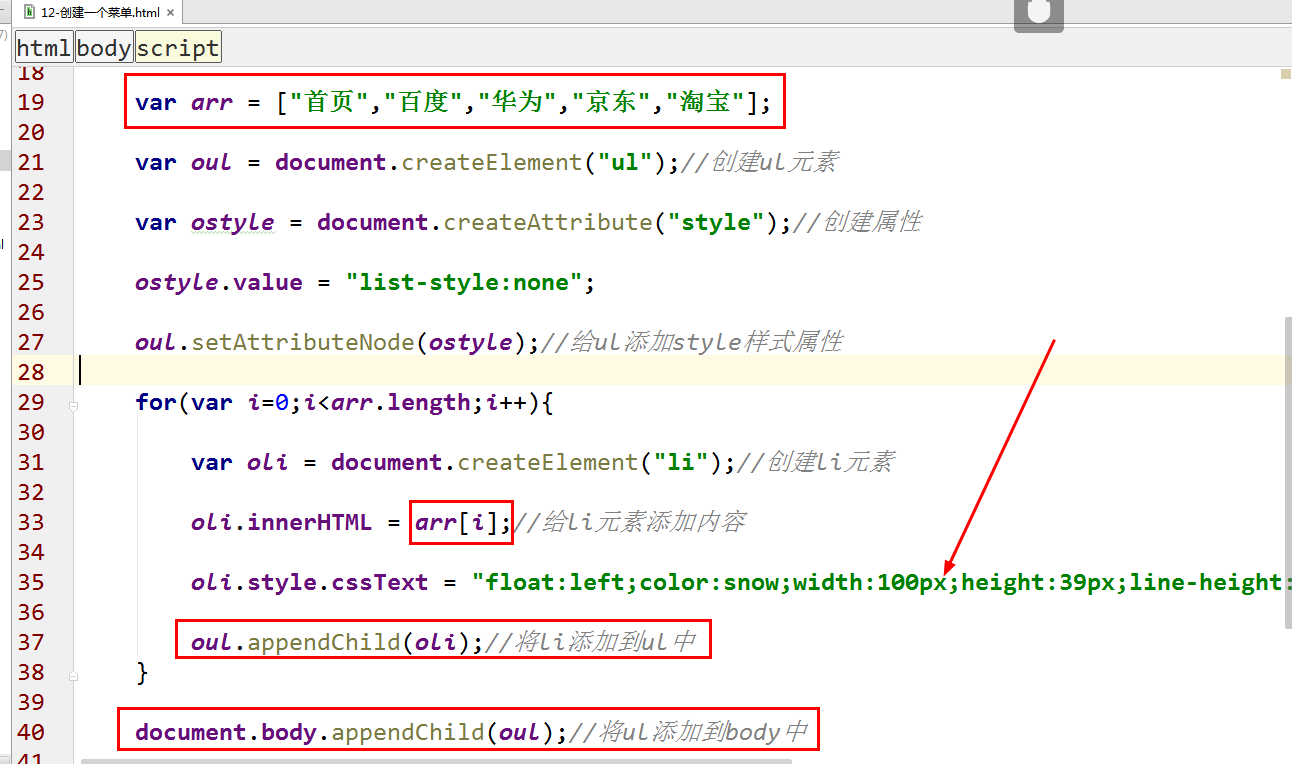Click line number 40 in the gutter

(x=30, y=731)
